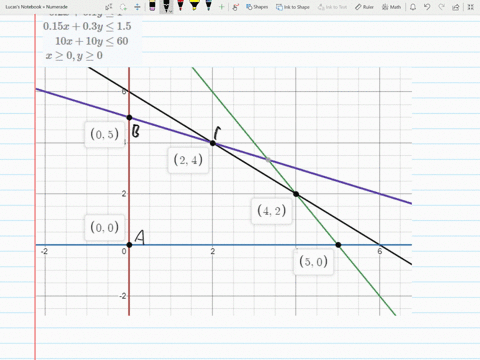
Task: Toggle draw with touch icon
Action: click(236, 7)
